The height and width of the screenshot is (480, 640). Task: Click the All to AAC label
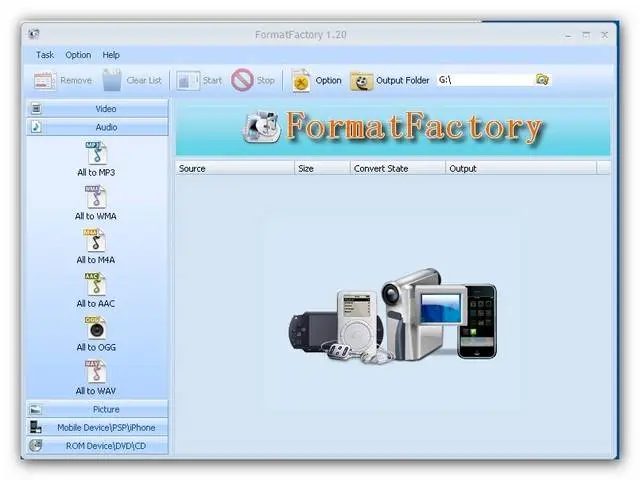[x=96, y=303]
